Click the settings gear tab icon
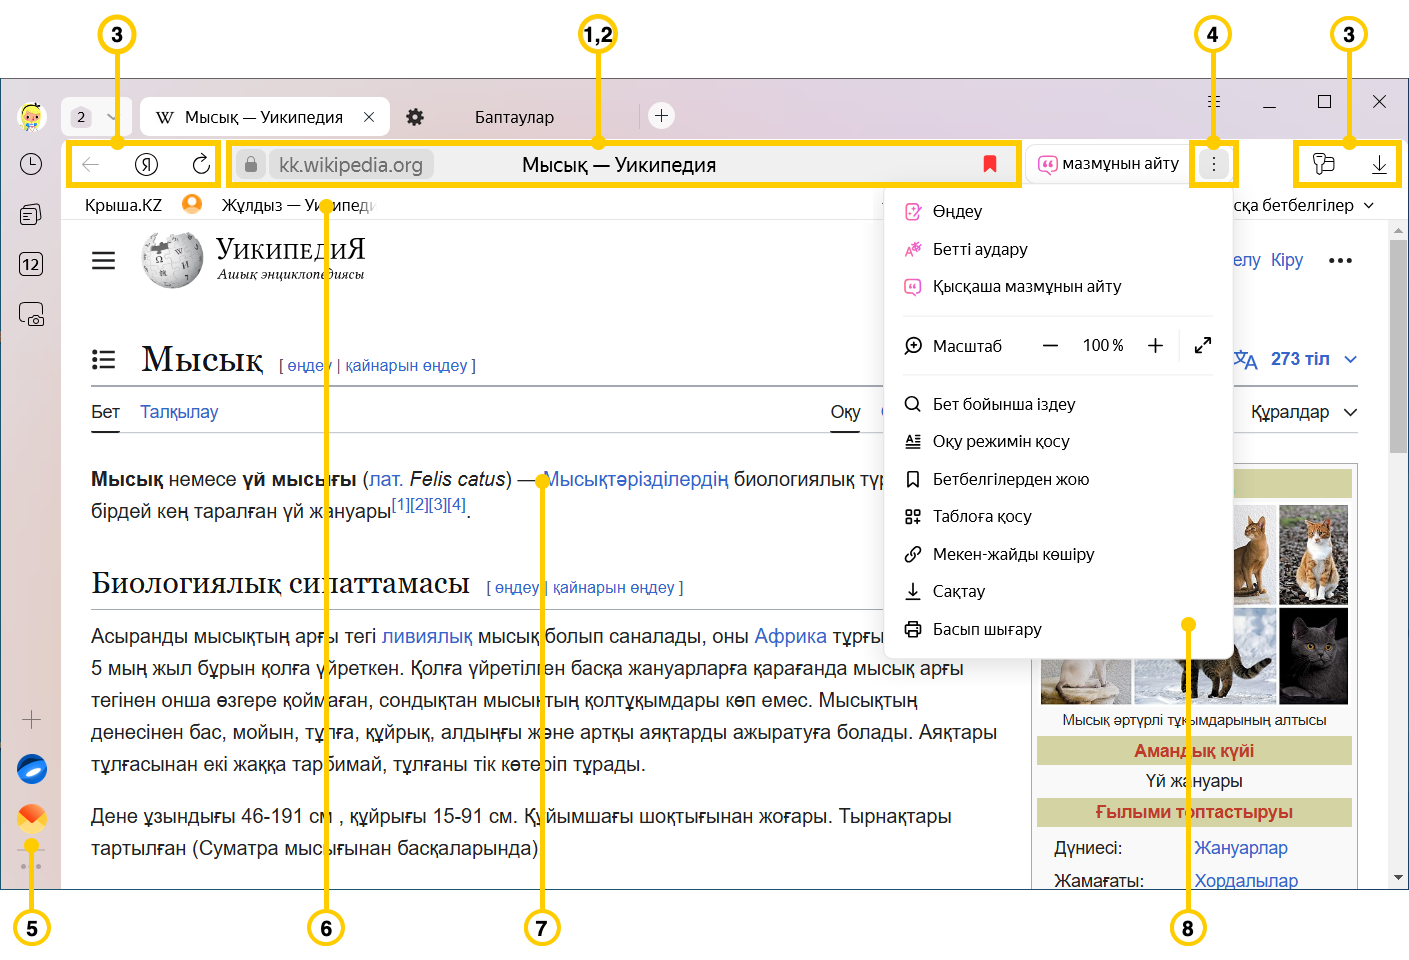Screen dimensions: 1409x960 click(x=415, y=117)
